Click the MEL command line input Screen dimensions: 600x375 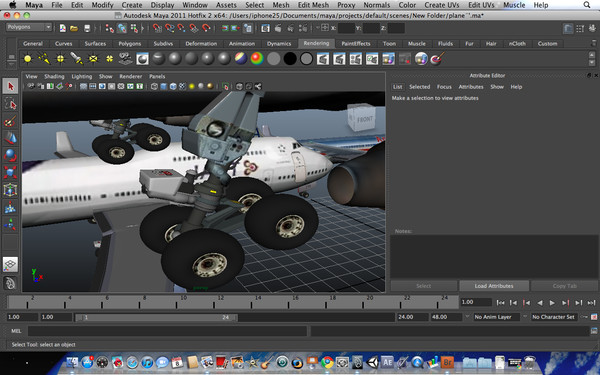[167, 331]
